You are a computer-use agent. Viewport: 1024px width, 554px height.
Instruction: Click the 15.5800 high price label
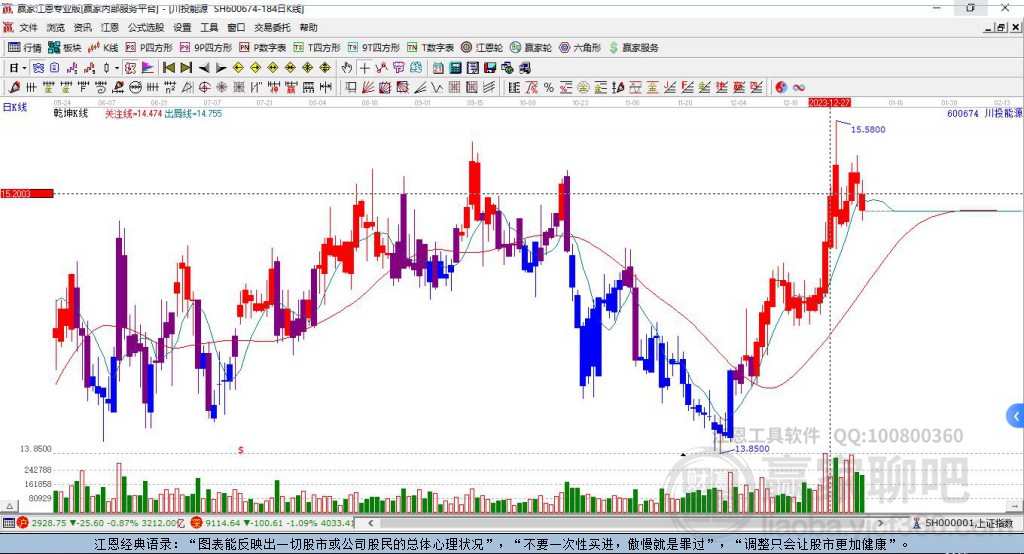[868, 129]
